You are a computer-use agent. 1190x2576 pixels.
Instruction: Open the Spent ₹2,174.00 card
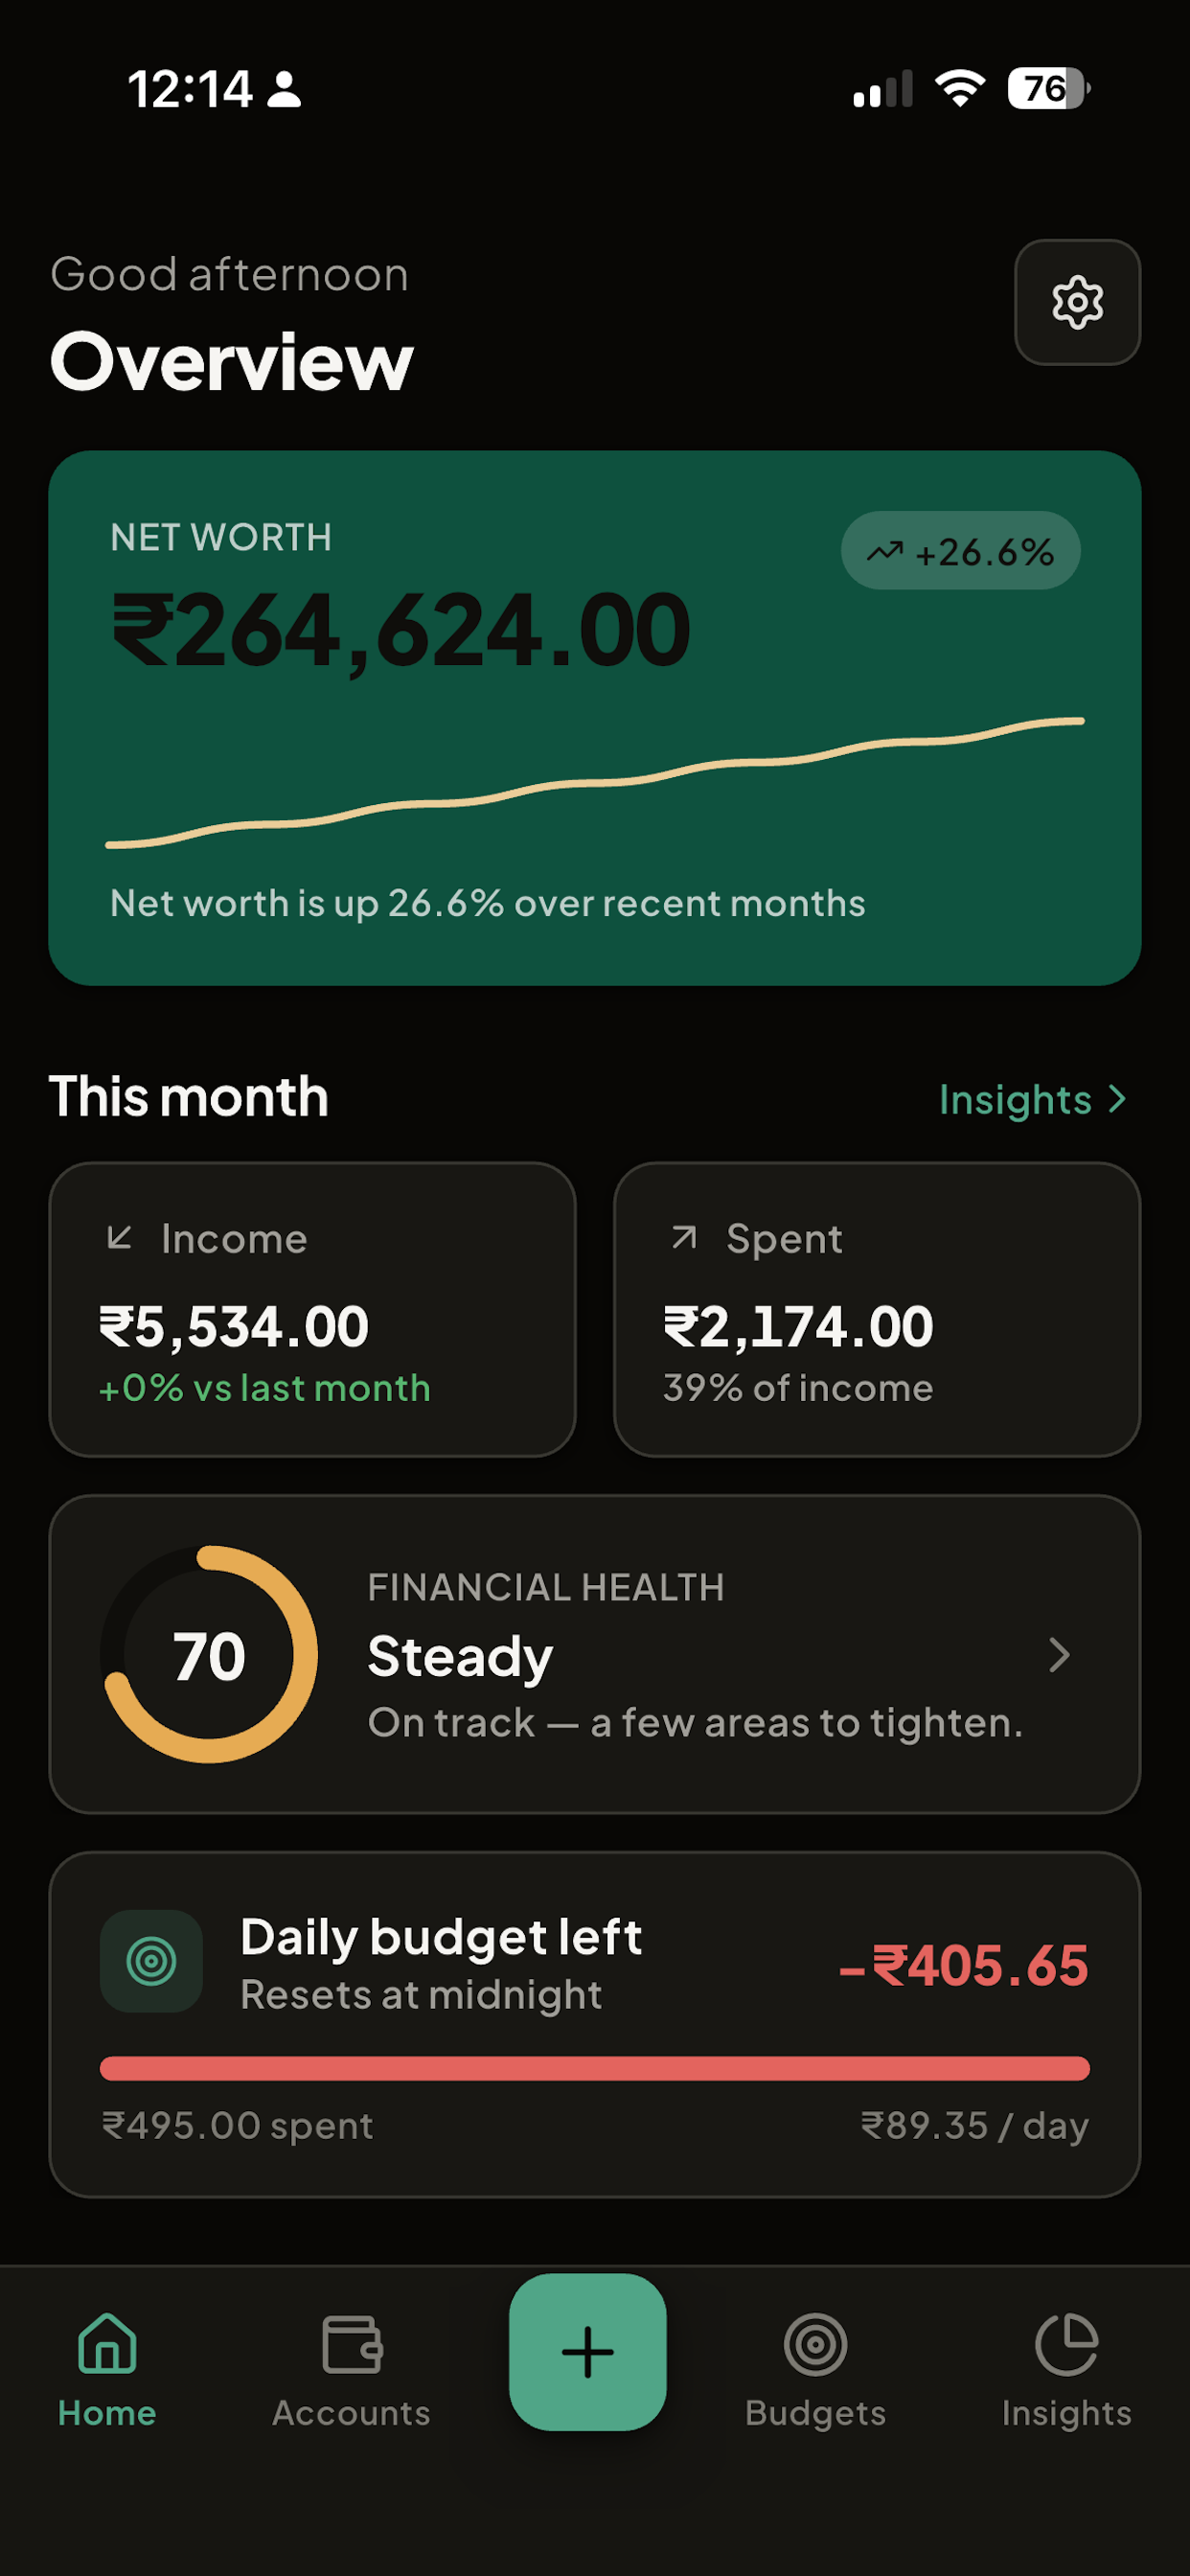877,1309
